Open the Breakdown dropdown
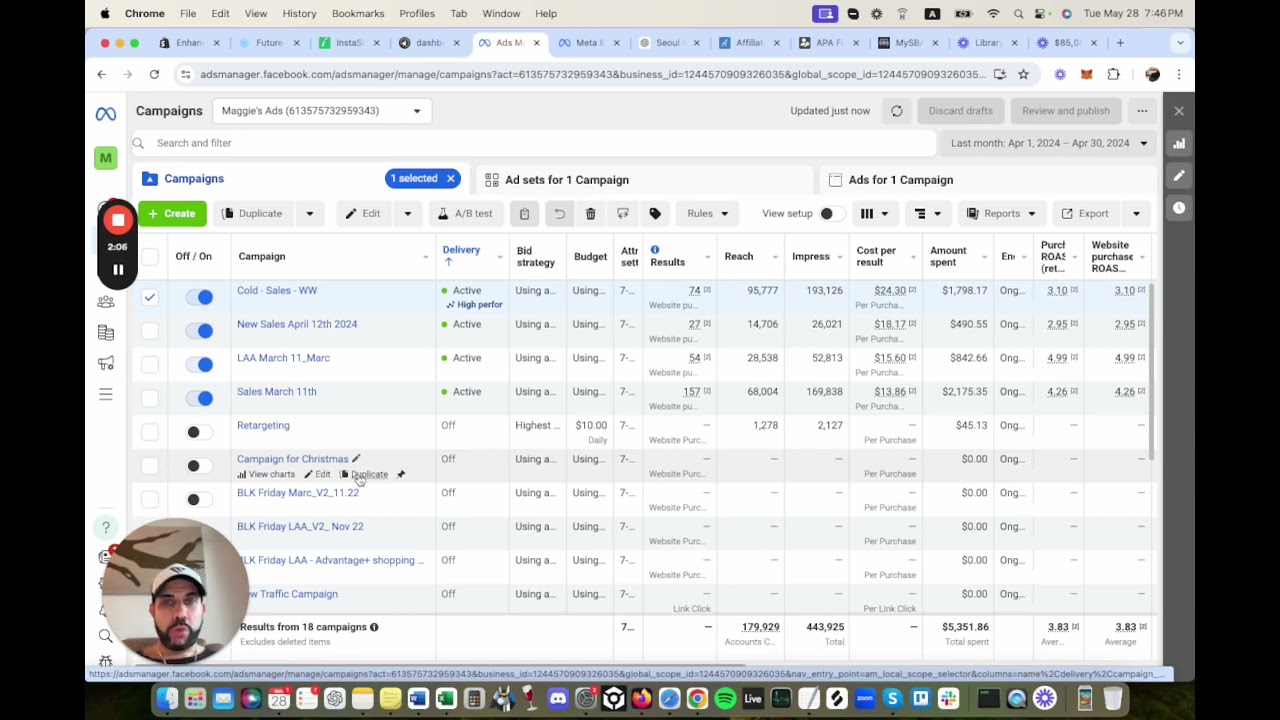The image size is (1280, 720). point(928,213)
